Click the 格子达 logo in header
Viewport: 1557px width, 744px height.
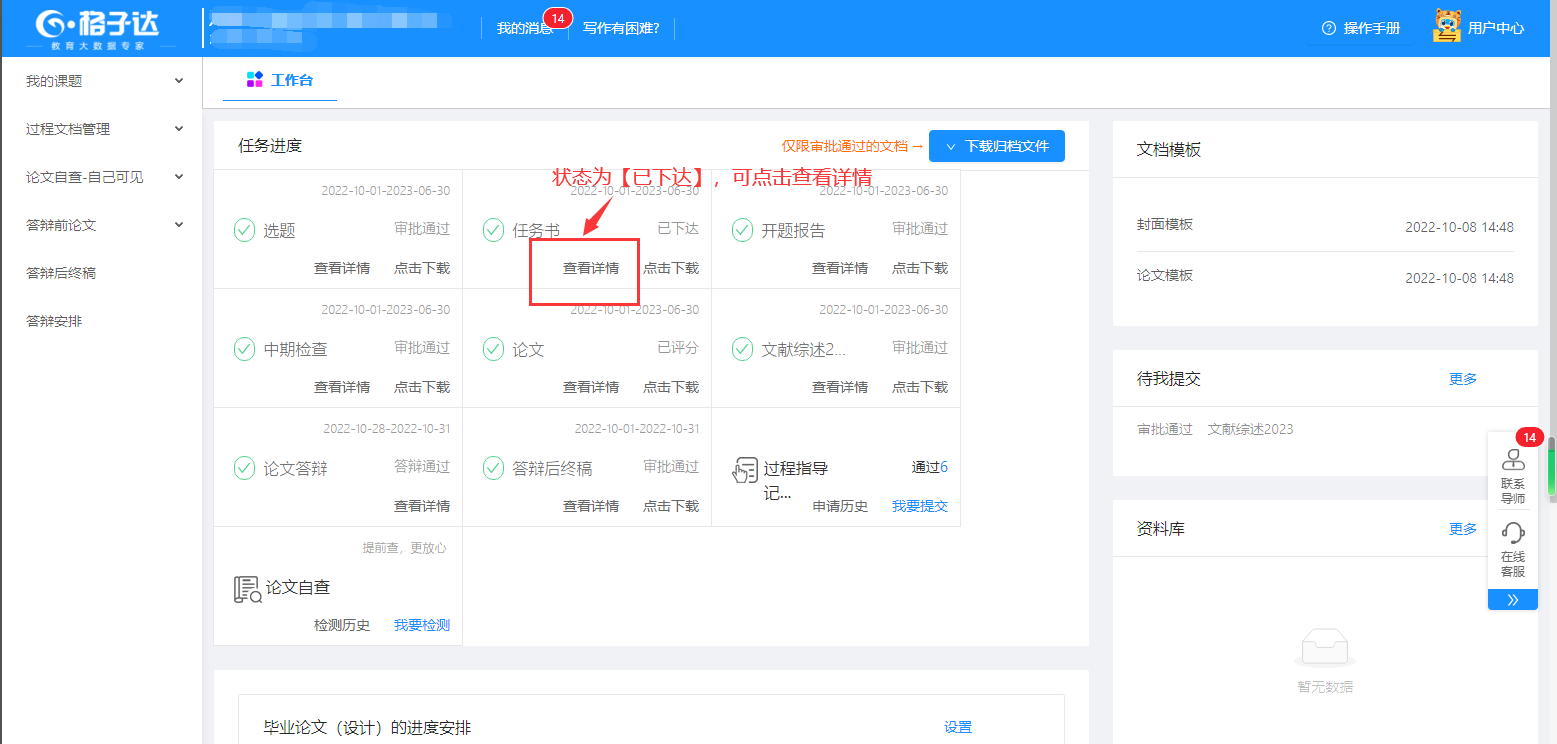tap(98, 28)
